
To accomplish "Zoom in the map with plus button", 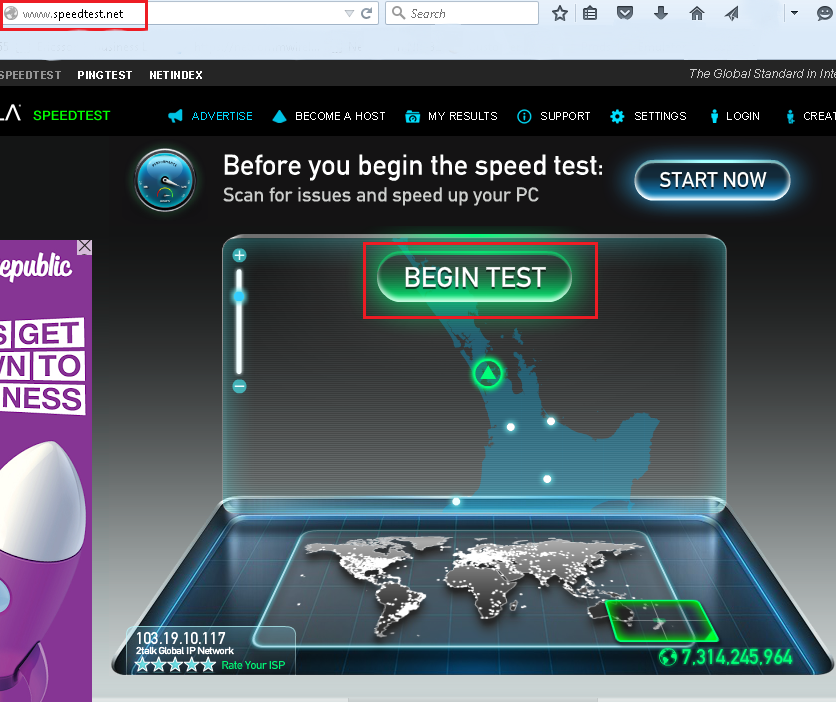I will (239, 255).
